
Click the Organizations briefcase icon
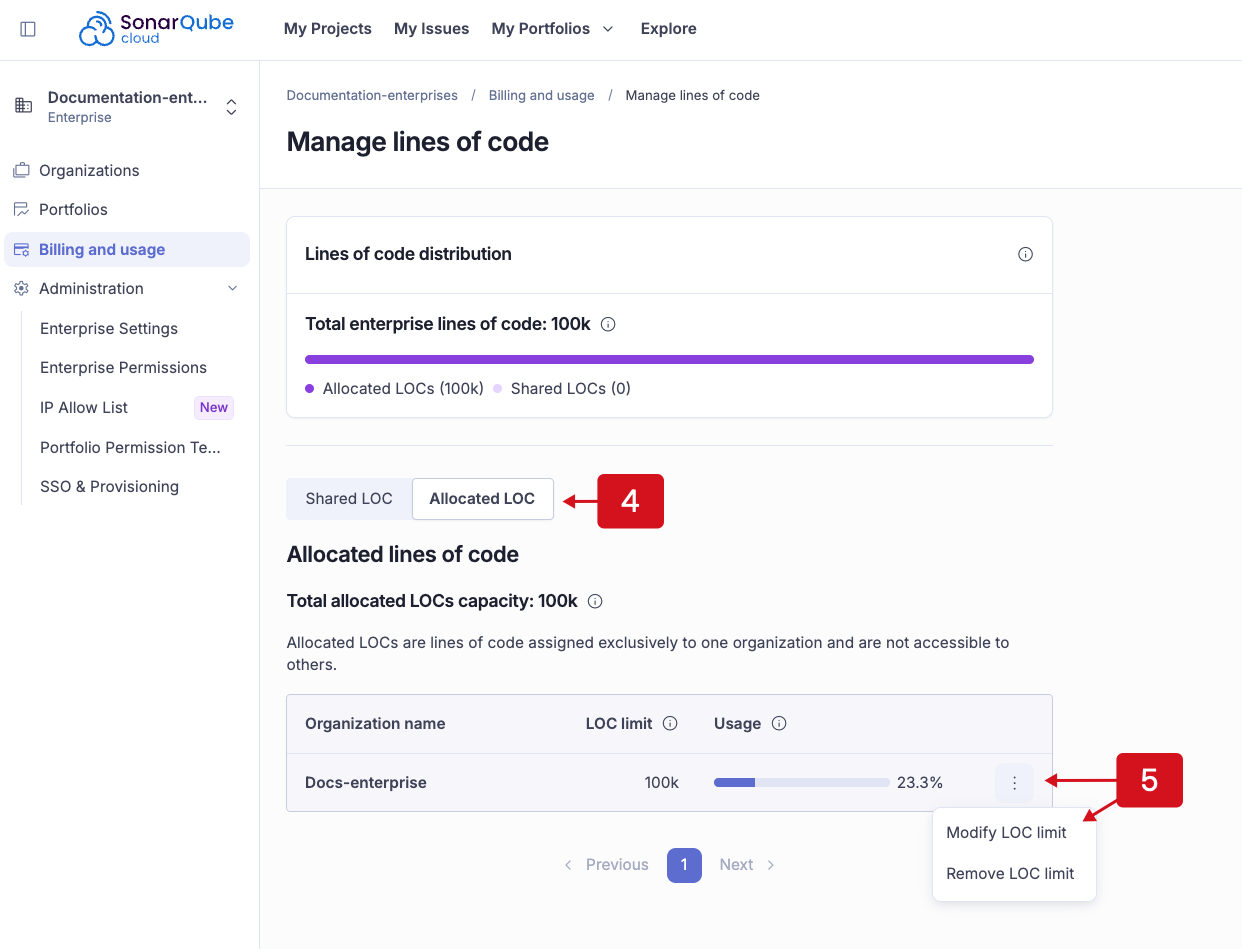point(21,170)
